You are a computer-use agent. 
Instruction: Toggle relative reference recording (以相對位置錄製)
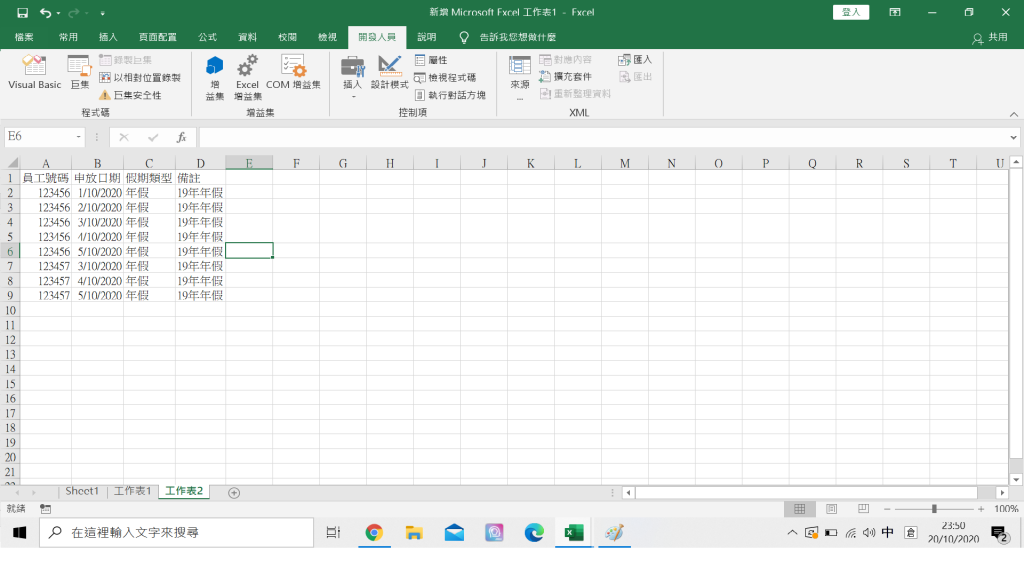(x=140, y=78)
